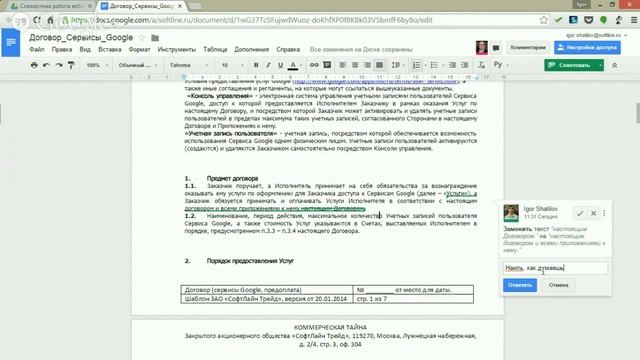Image resolution: width=640 pixels, height=360 pixels.
Task: Star the document Договор_Сервисы_Google
Action: [142, 38]
